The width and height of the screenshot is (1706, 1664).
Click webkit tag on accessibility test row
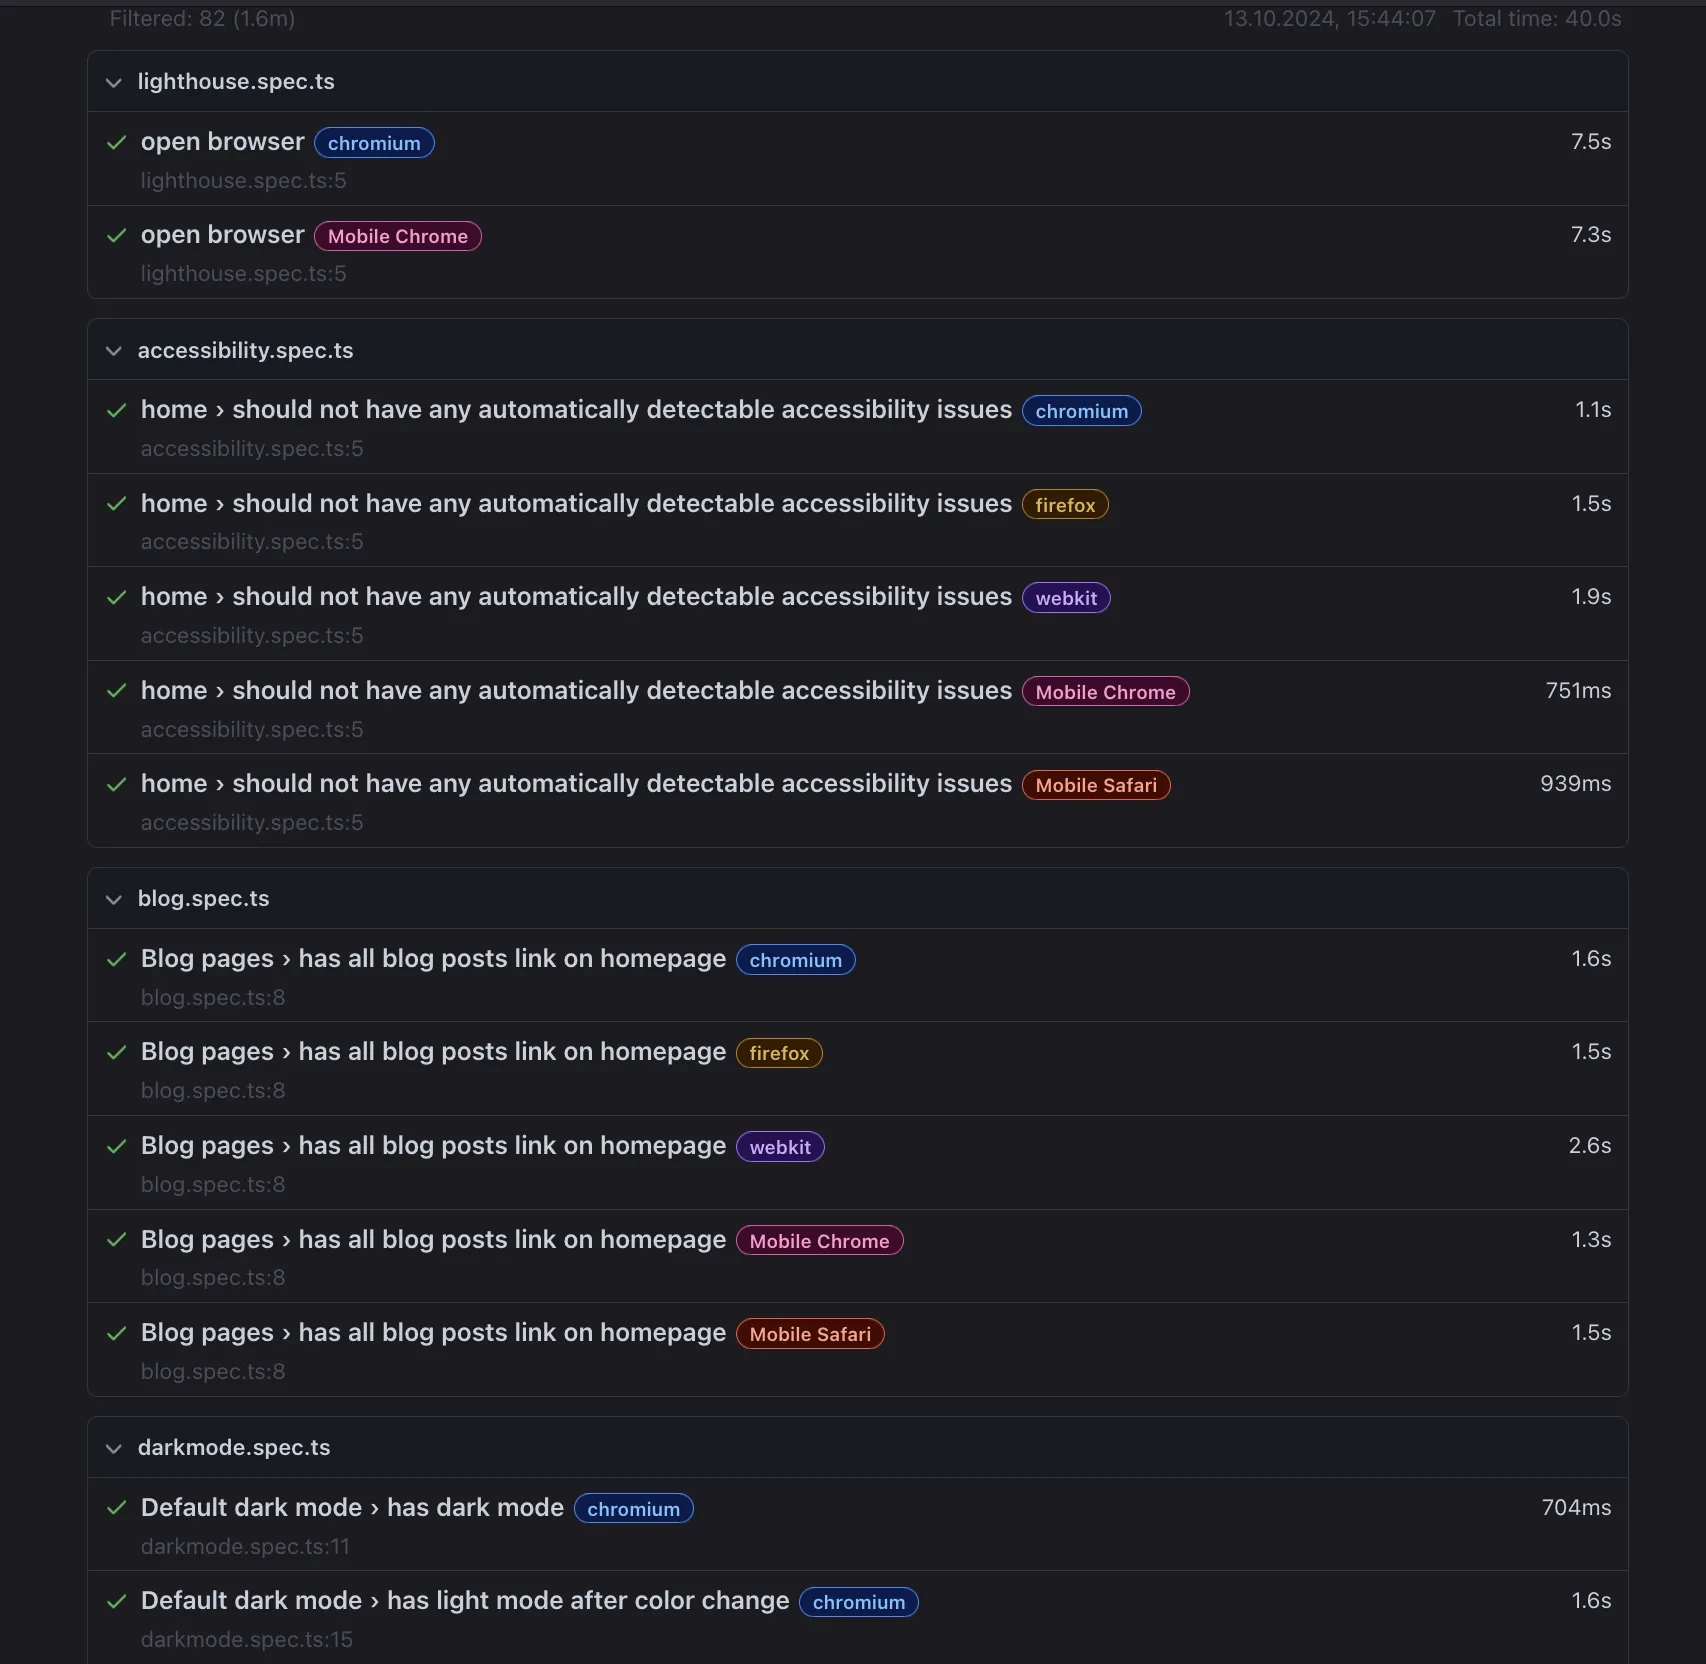click(x=1066, y=598)
